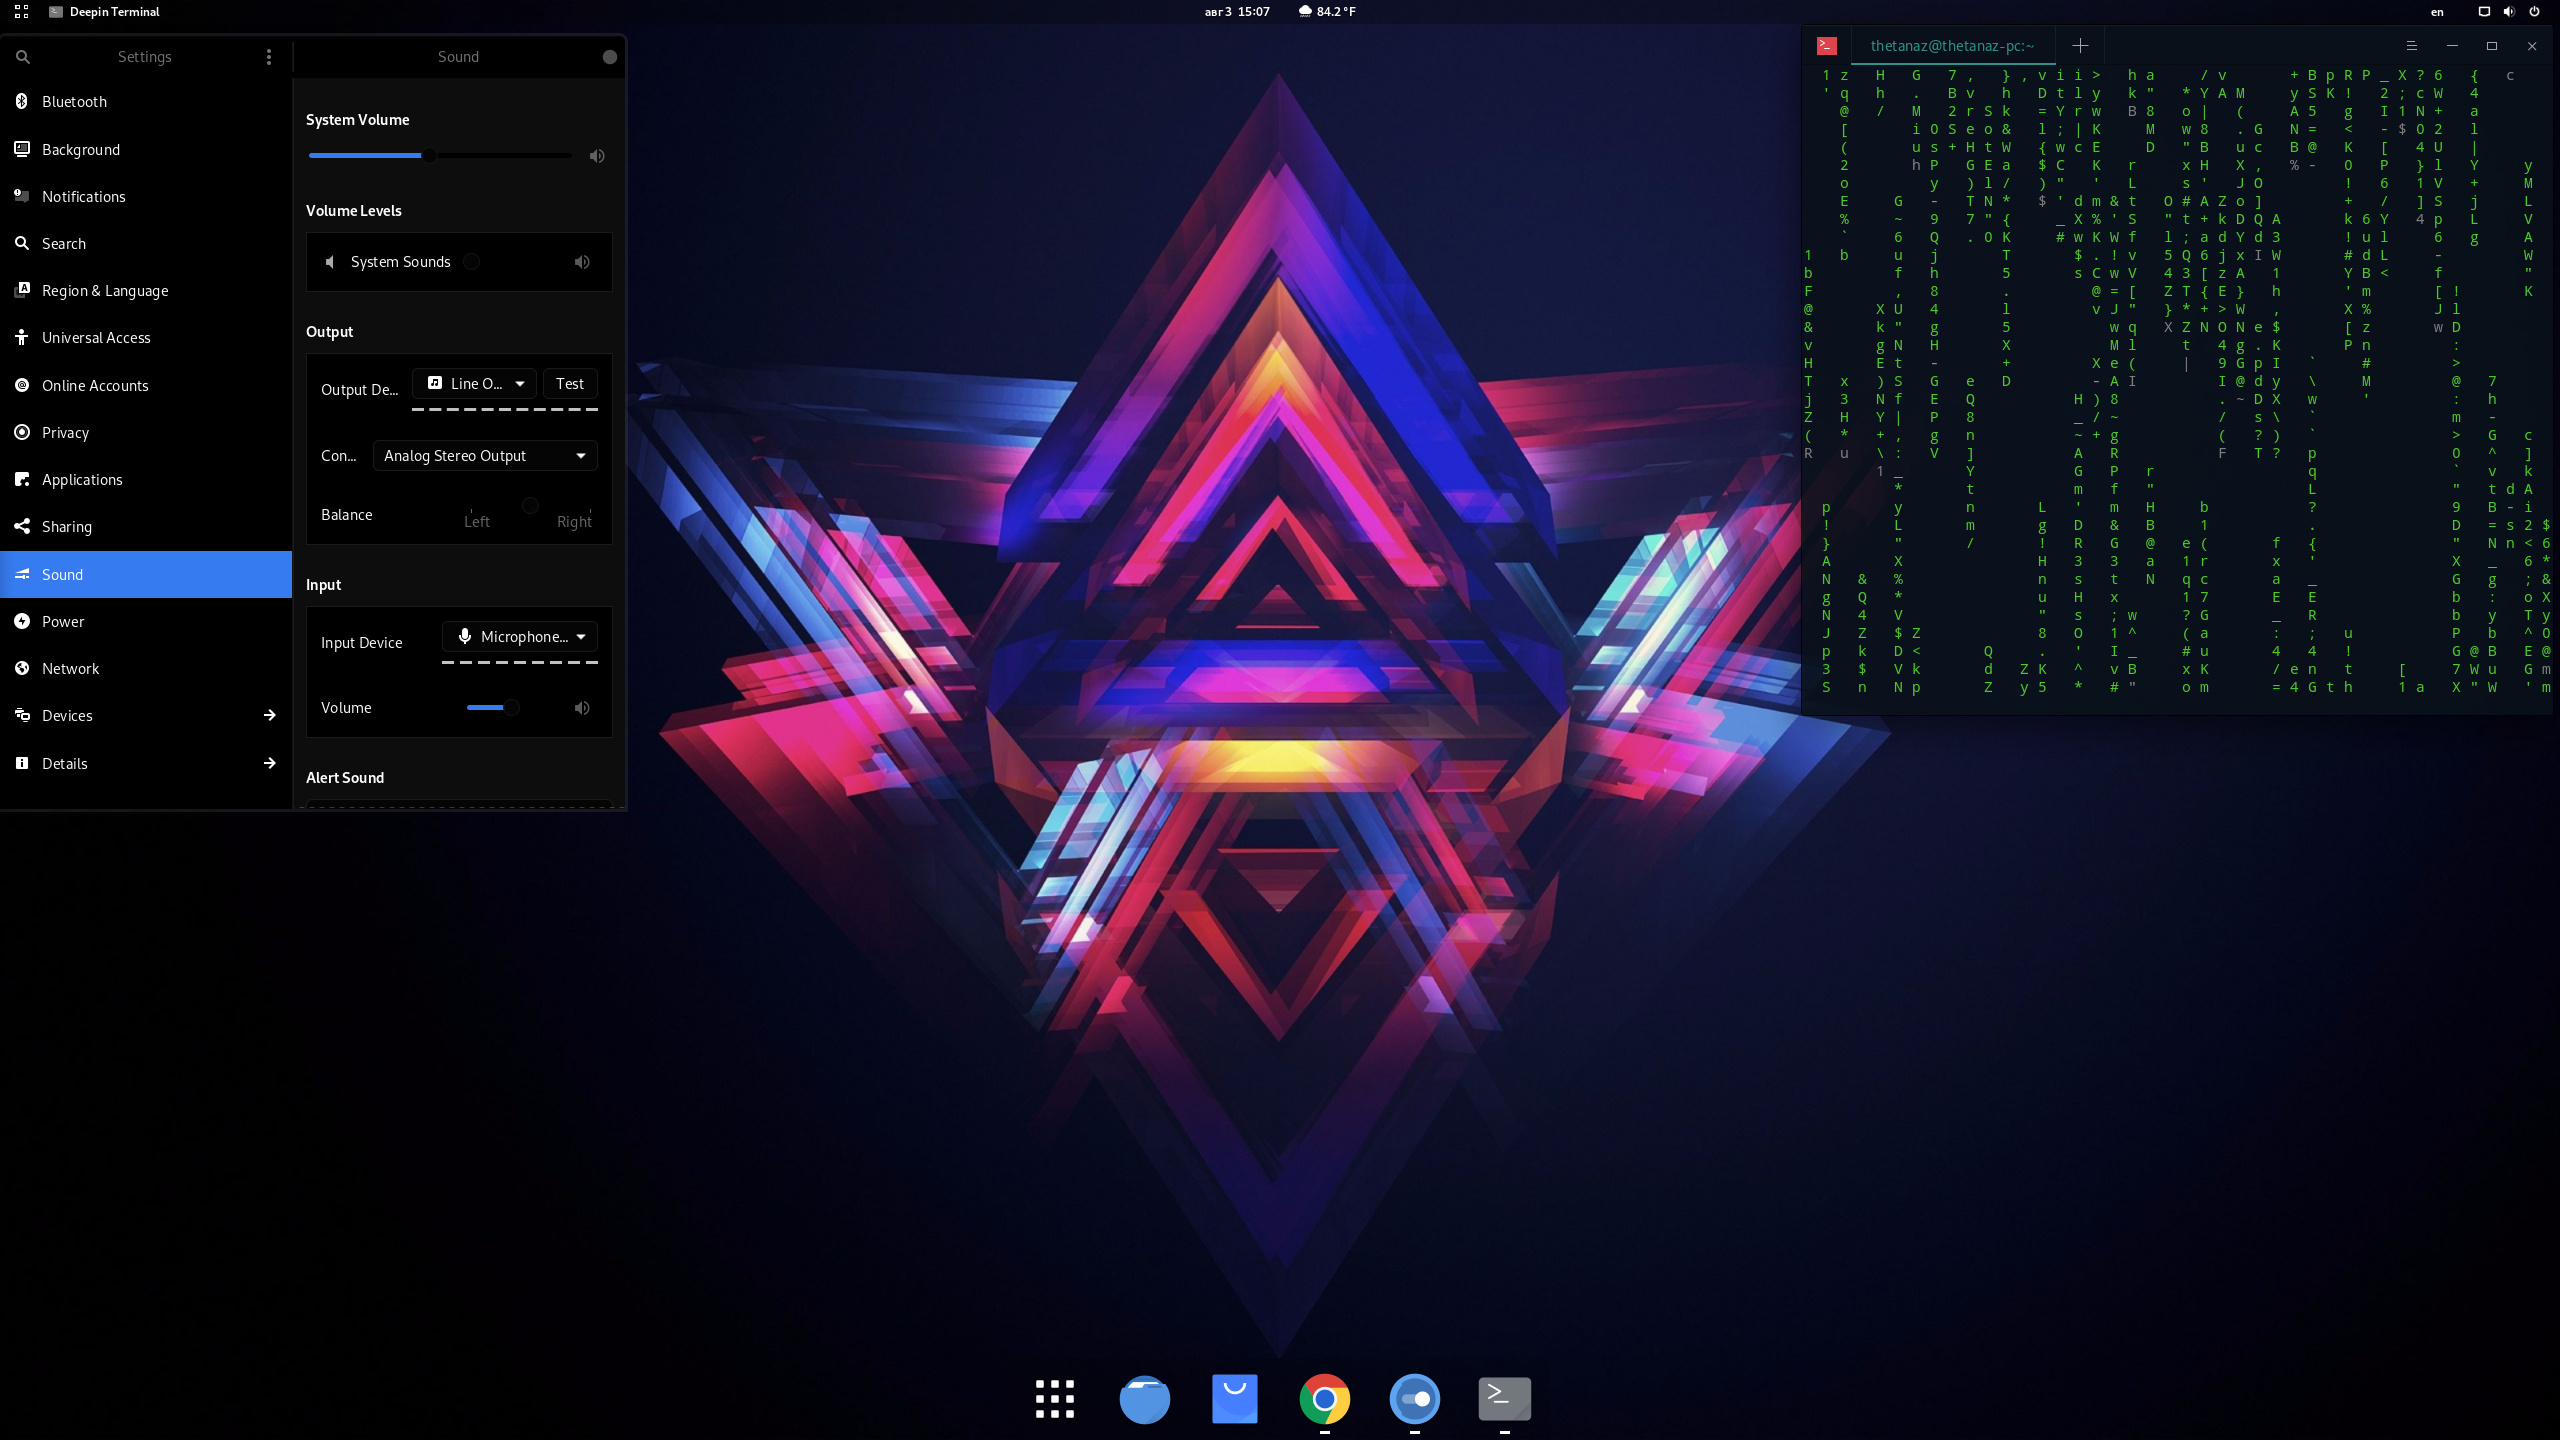Select the highlighted Sound row

click(146, 574)
